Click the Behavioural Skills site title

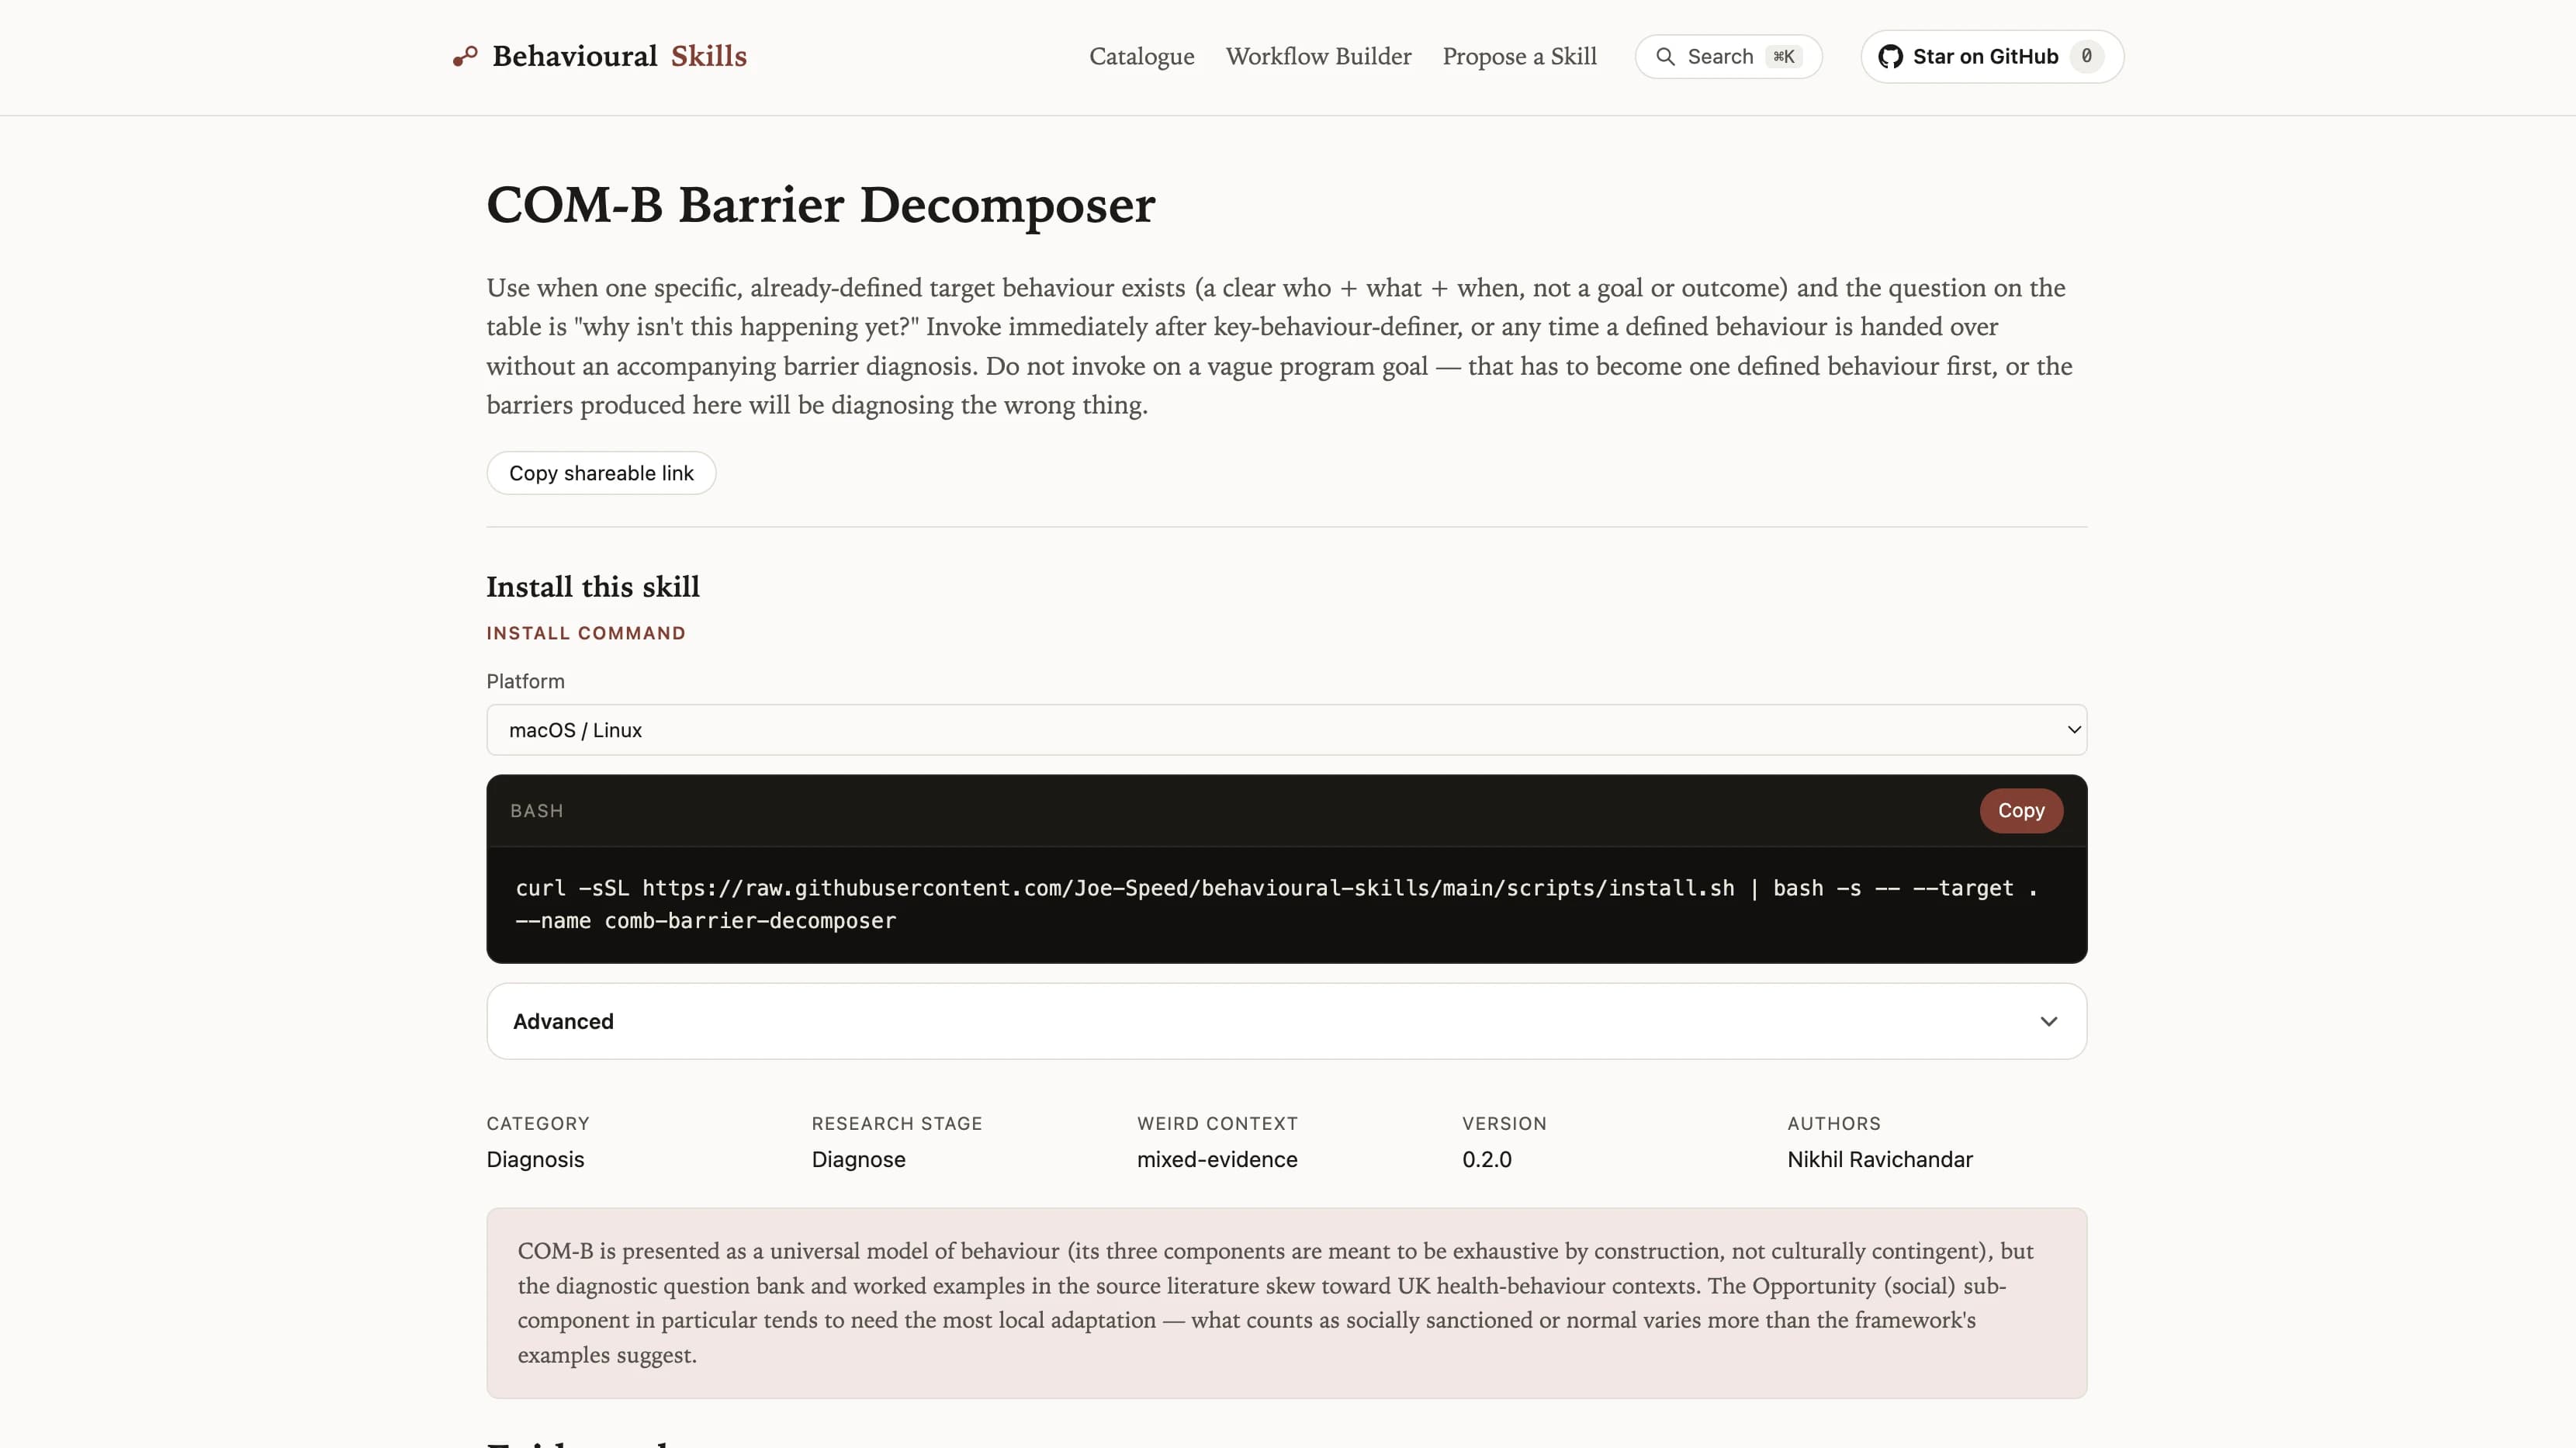[619, 57]
